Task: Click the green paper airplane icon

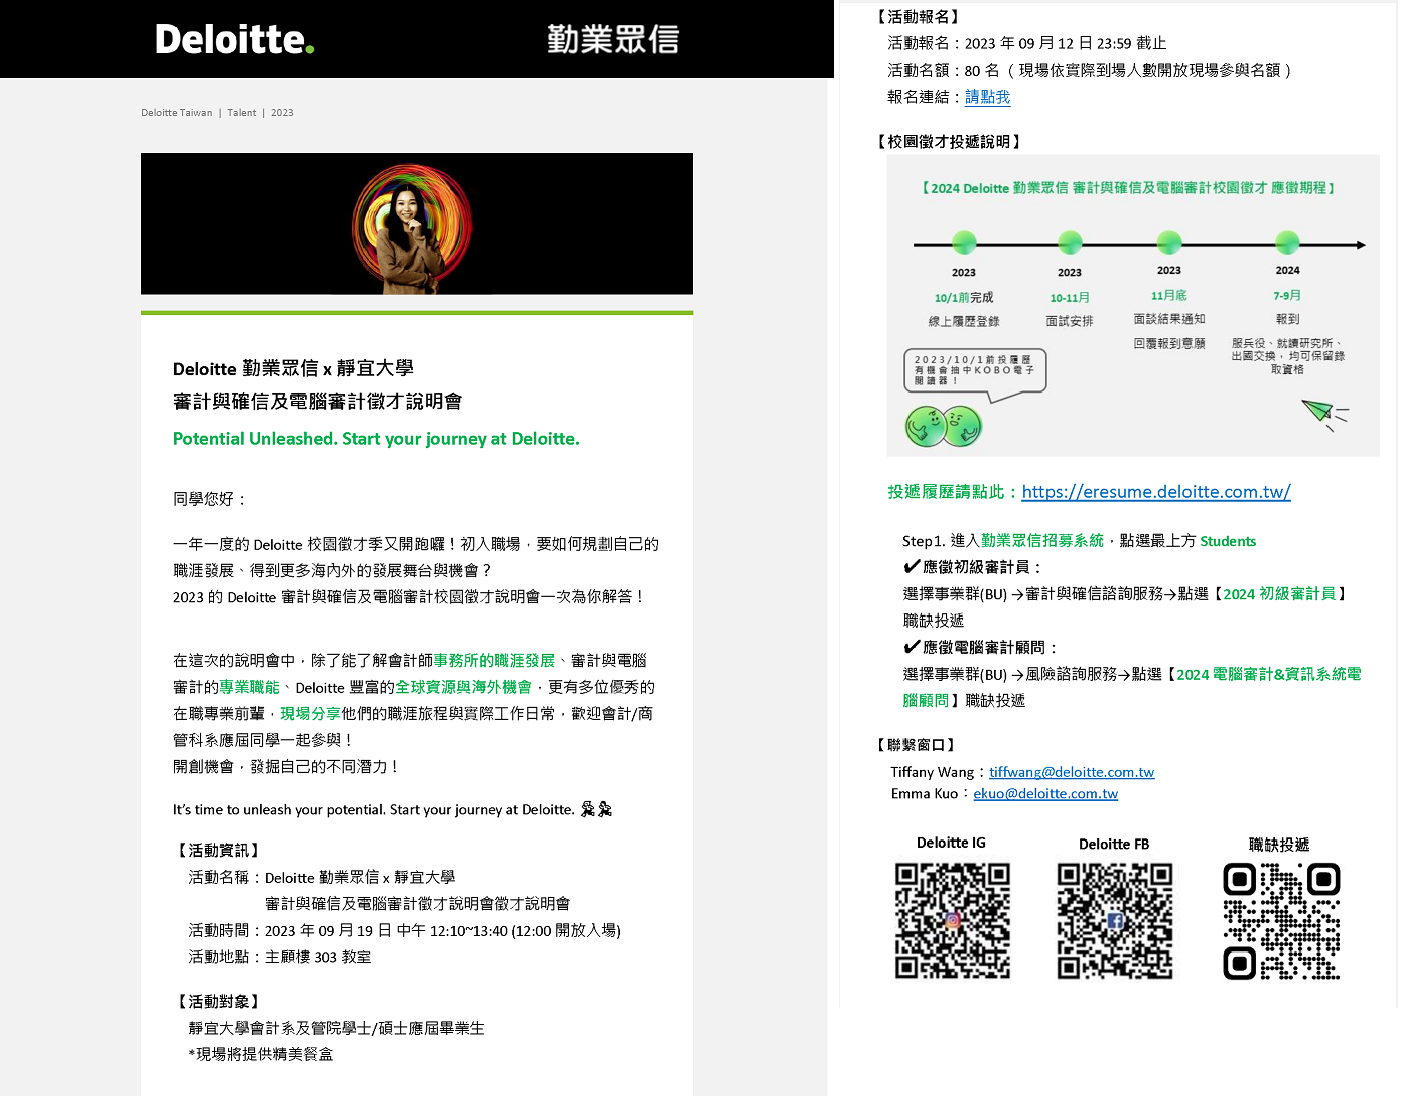Action: (1324, 414)
